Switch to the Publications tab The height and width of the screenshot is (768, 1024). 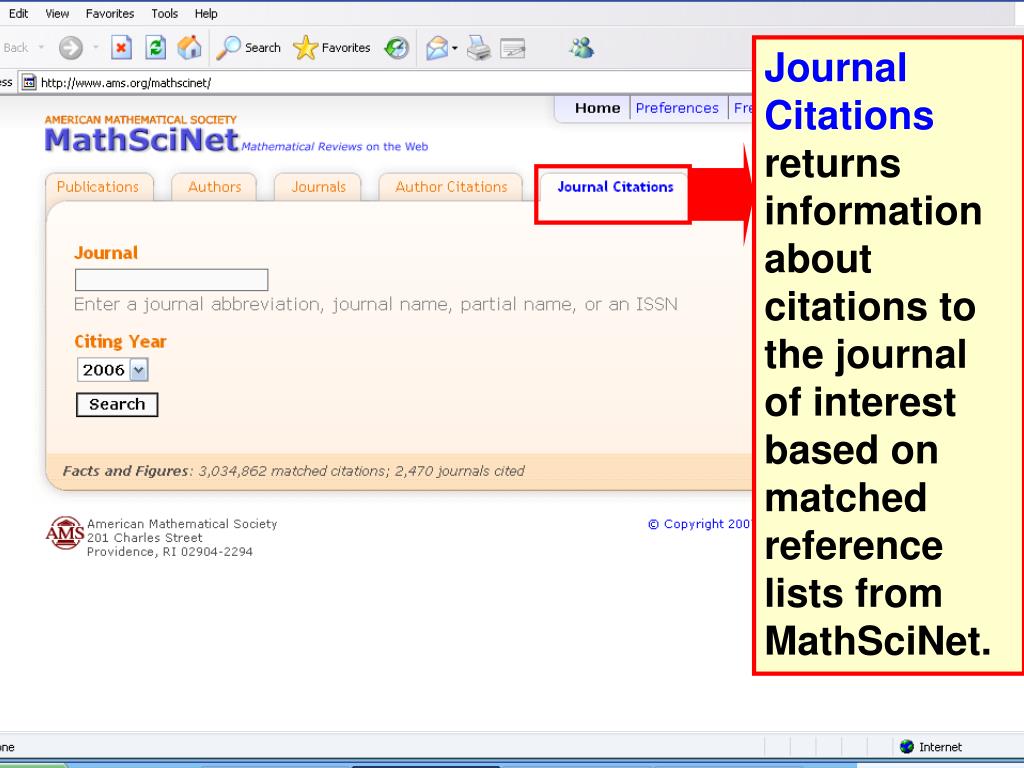pyautogui.click(x=98, y=187)
